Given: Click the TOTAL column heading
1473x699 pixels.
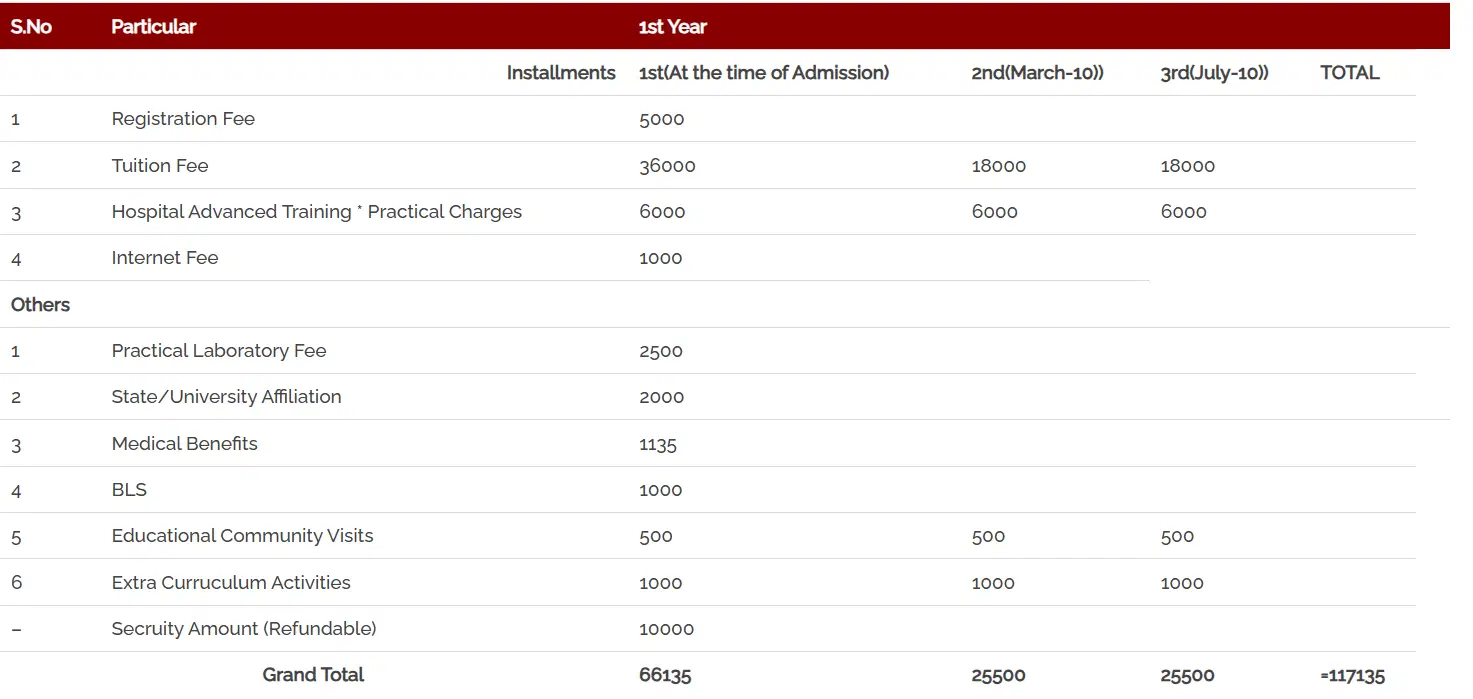Looking at the screenshot, I should pyautogui.click(x=1349, y=73).
